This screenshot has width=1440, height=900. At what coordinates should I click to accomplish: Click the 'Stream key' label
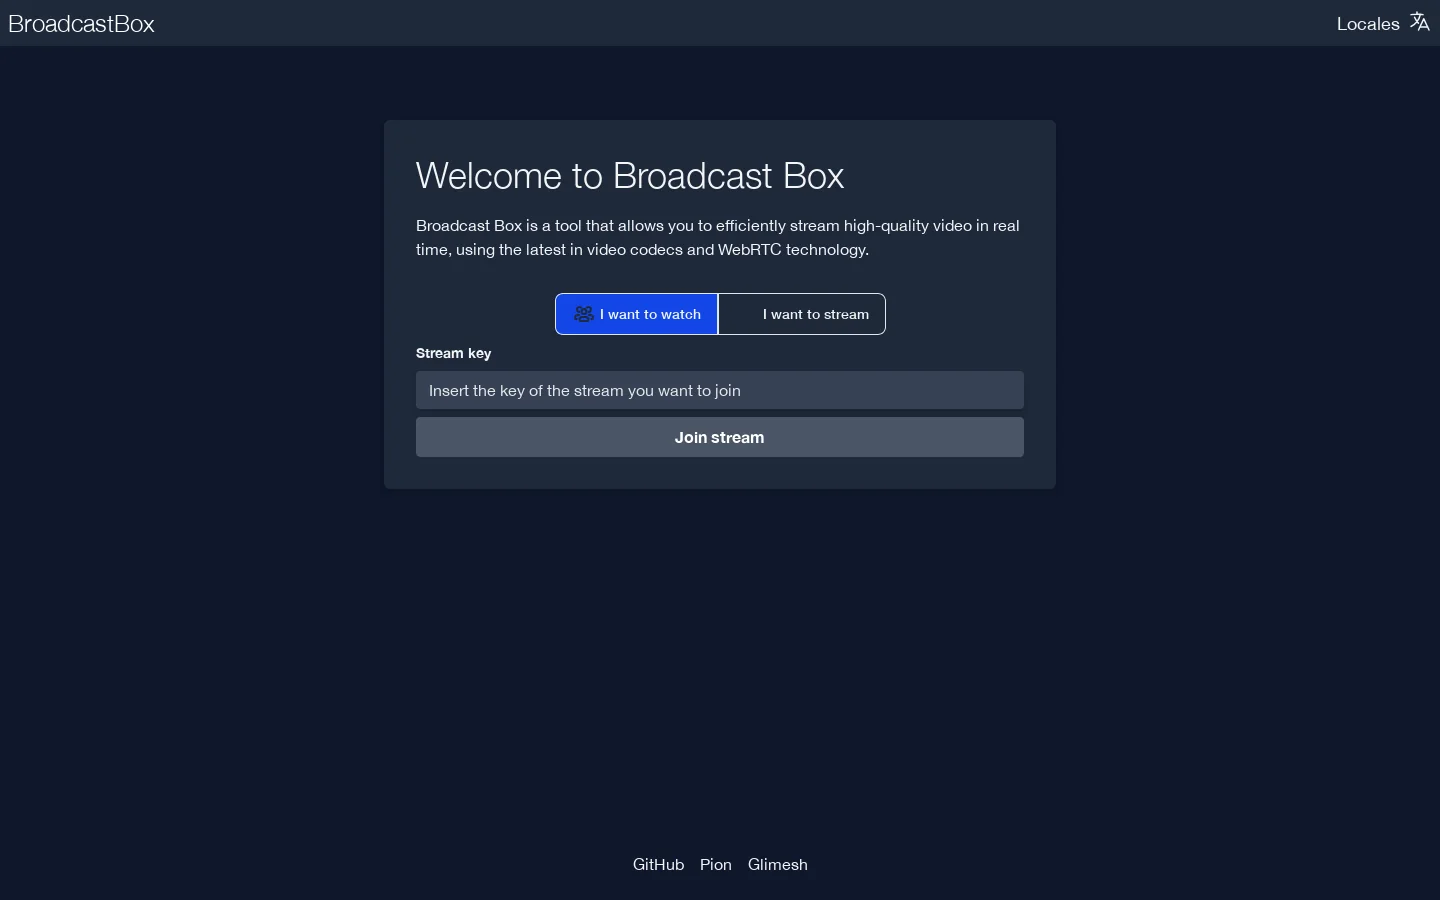(x=453, y=353)
